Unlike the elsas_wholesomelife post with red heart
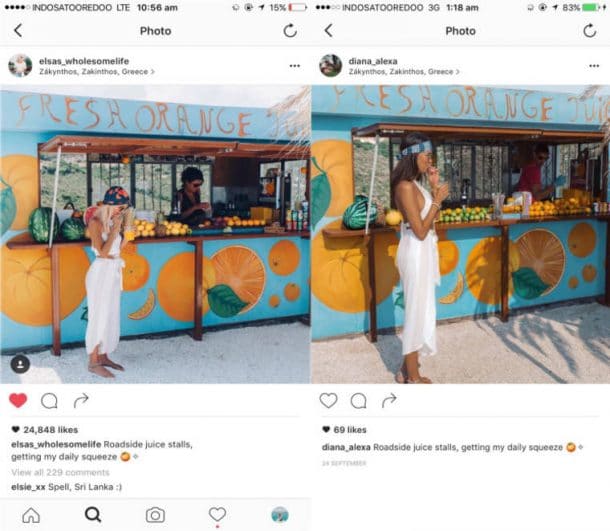This screenshot has height=531, width=610. pos(18,400)
